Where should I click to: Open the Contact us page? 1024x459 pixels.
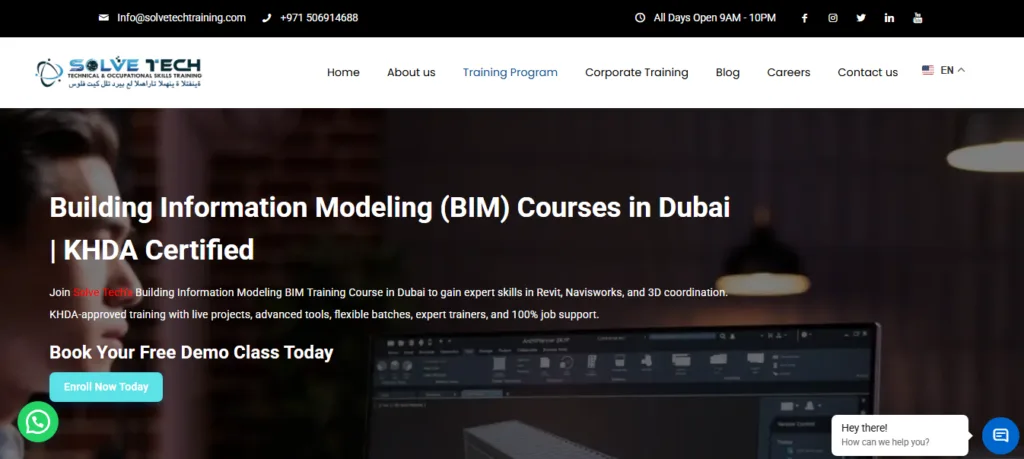coord(867,72)
